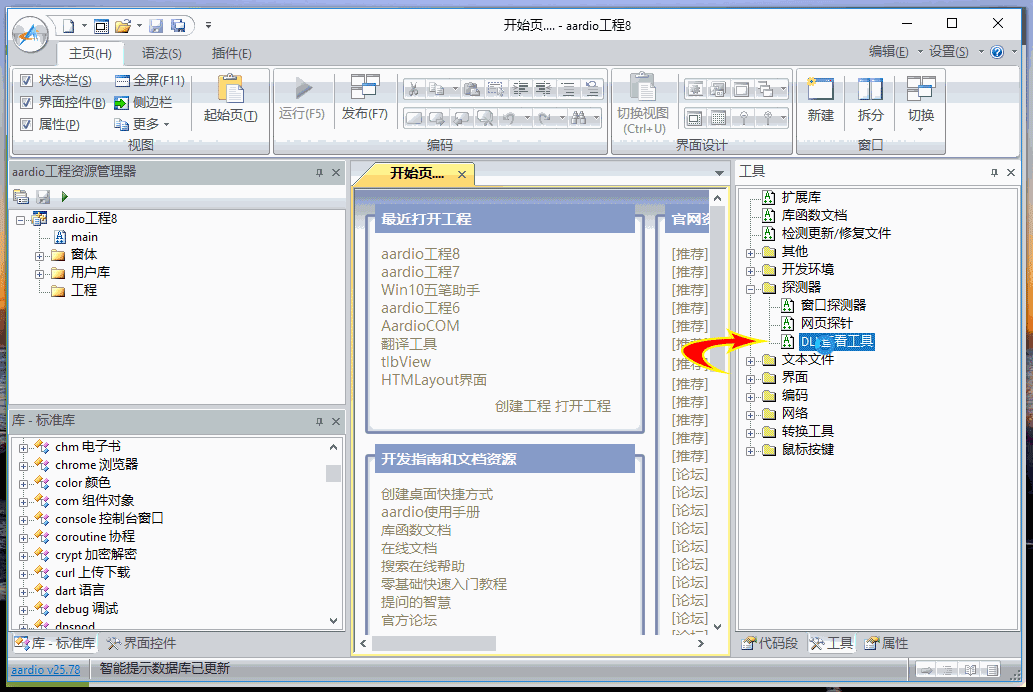
Task: Click the 发布(F7) publish icon
Action: coord(364,88)
